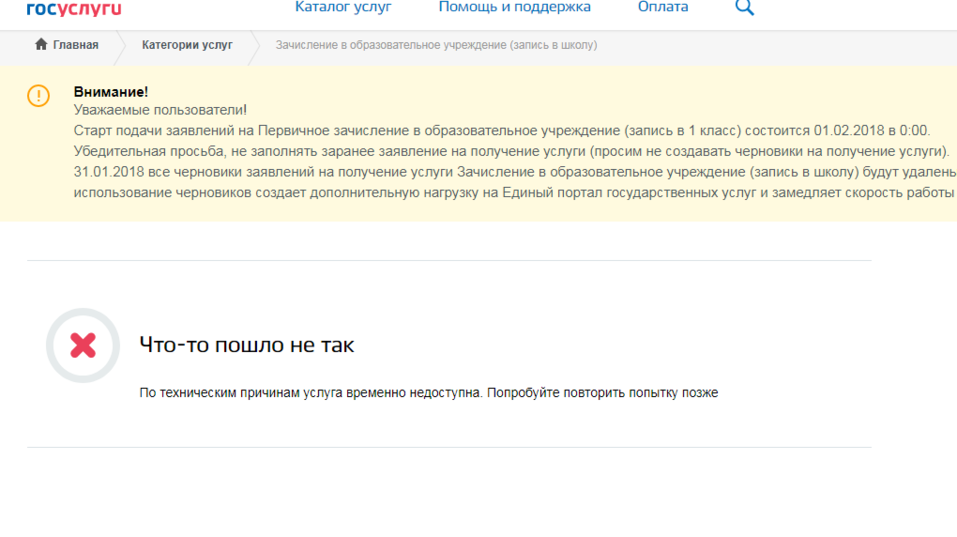957x537 pixels.
Task: Navigate to Главная breadcrumb link
Action: pyautogui.click(x=75, y=45)
